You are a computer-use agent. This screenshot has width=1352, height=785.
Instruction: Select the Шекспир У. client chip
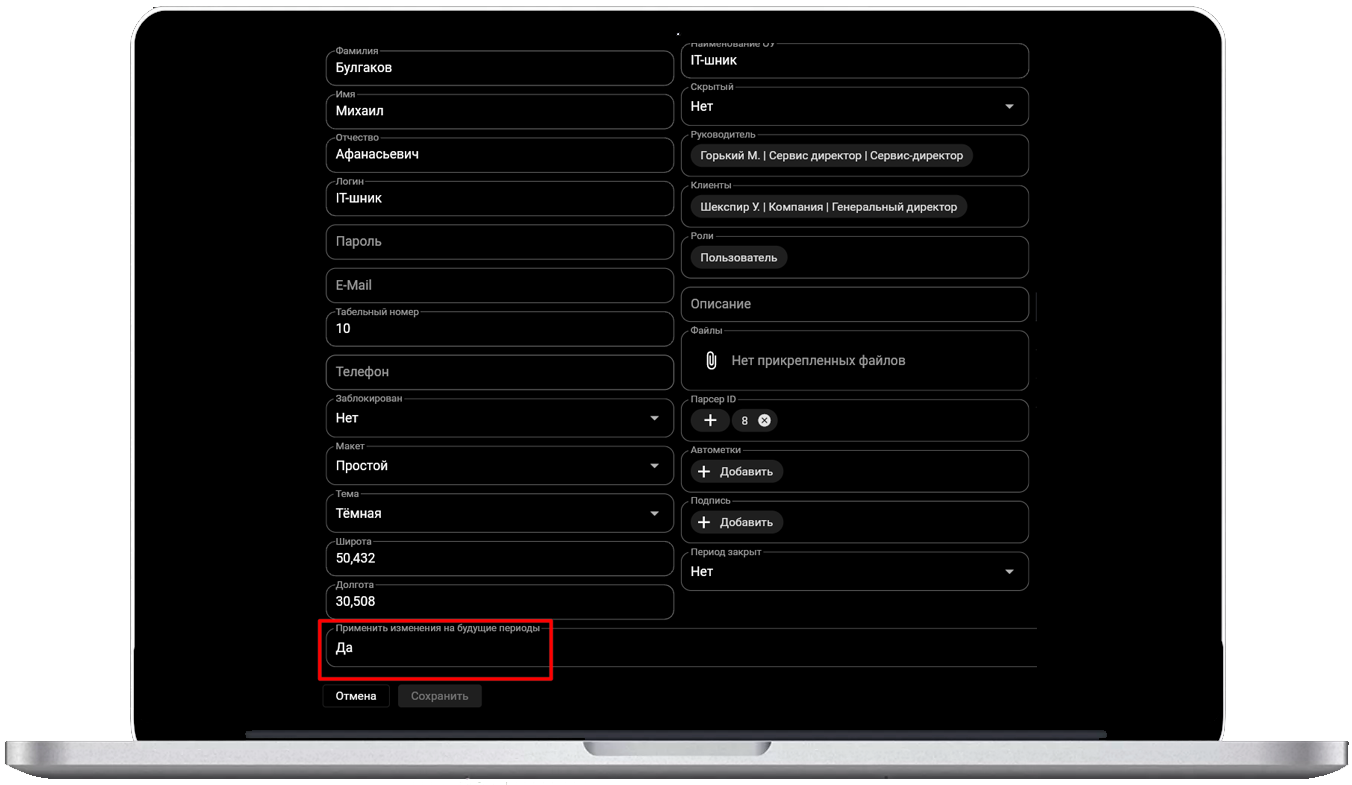828,207
